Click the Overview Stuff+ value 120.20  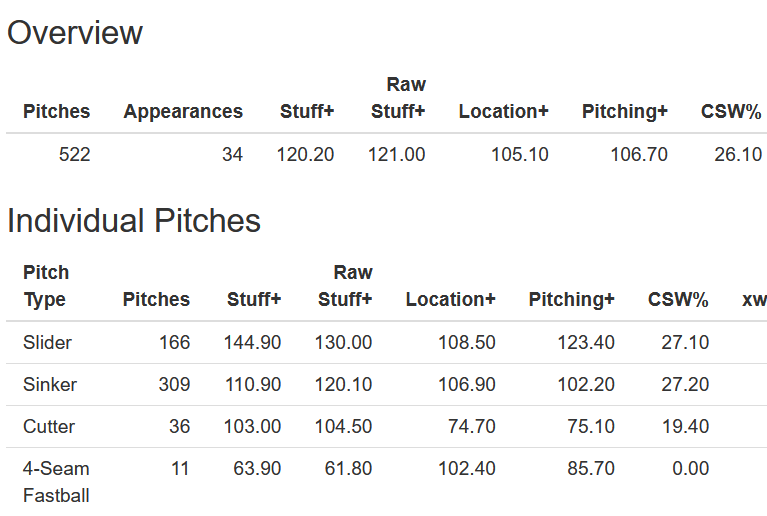[305, 155]
